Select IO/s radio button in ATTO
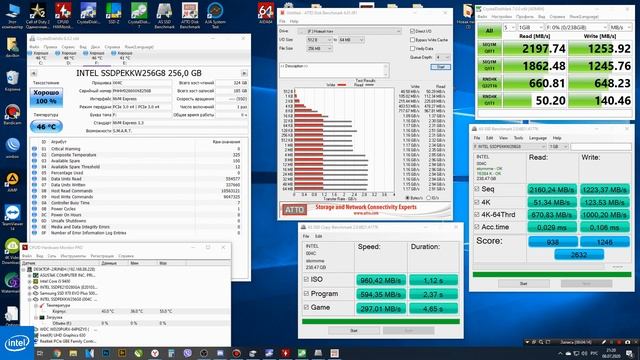Viewport: 640px width, 360px height. (428, 198)
